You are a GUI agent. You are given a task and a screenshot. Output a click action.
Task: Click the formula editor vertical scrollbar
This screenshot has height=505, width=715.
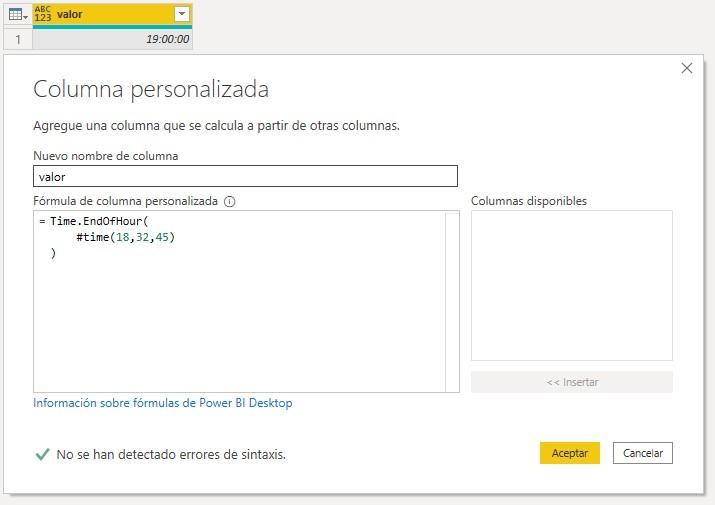coord(453,300)
